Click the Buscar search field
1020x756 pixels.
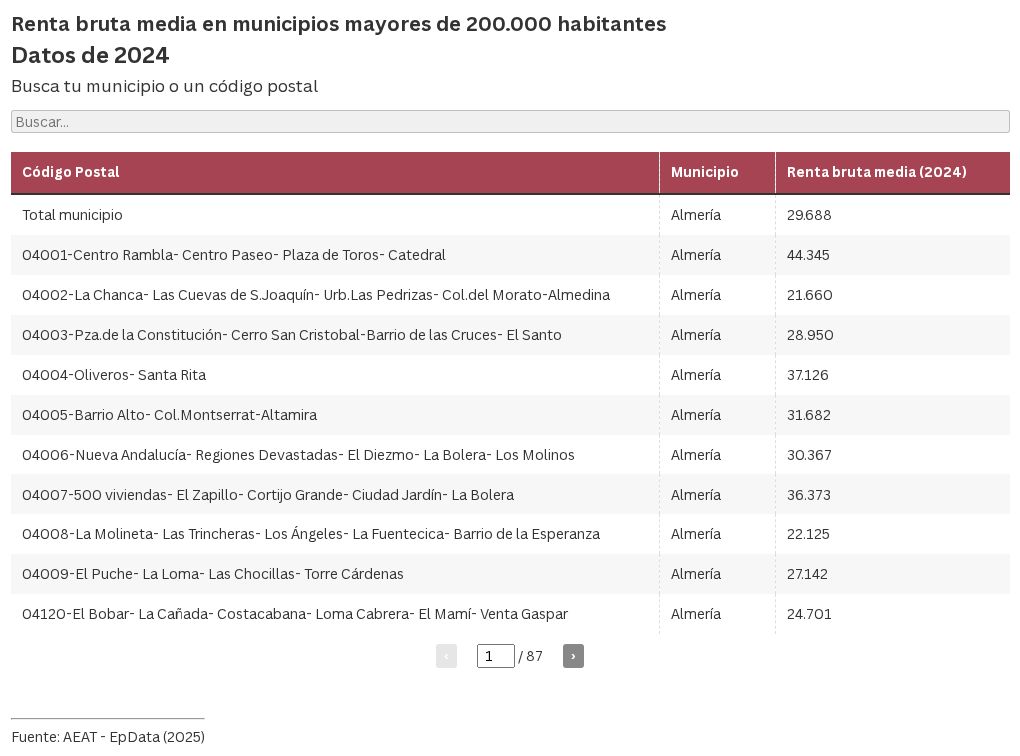tap(510, 122)
